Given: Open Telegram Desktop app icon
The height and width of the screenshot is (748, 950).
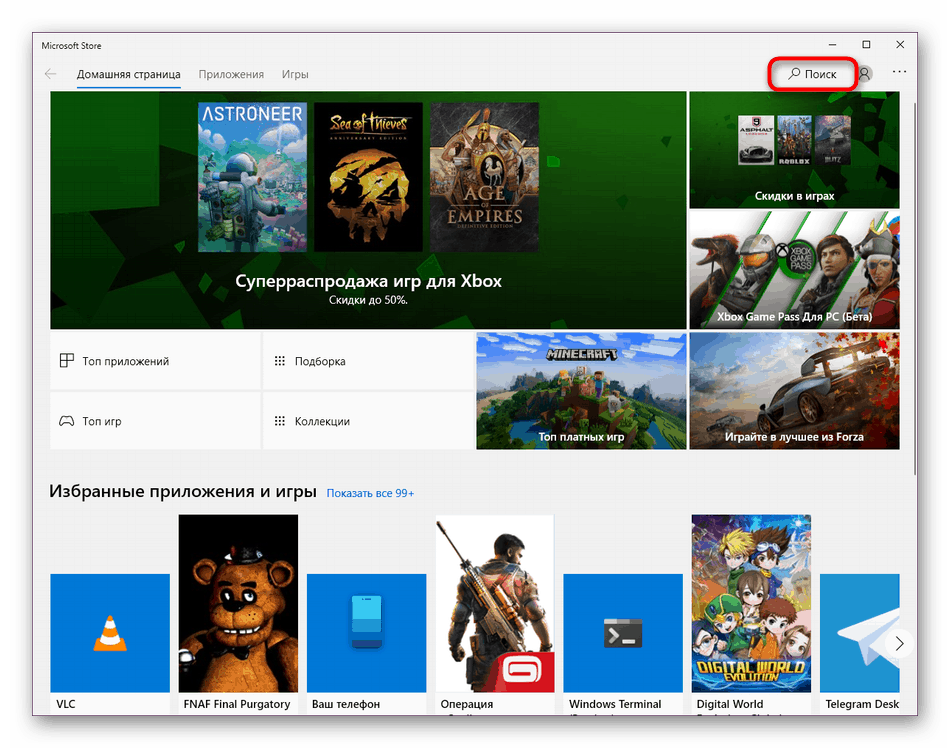Looking at the screenshot, I should click(859, 633).
